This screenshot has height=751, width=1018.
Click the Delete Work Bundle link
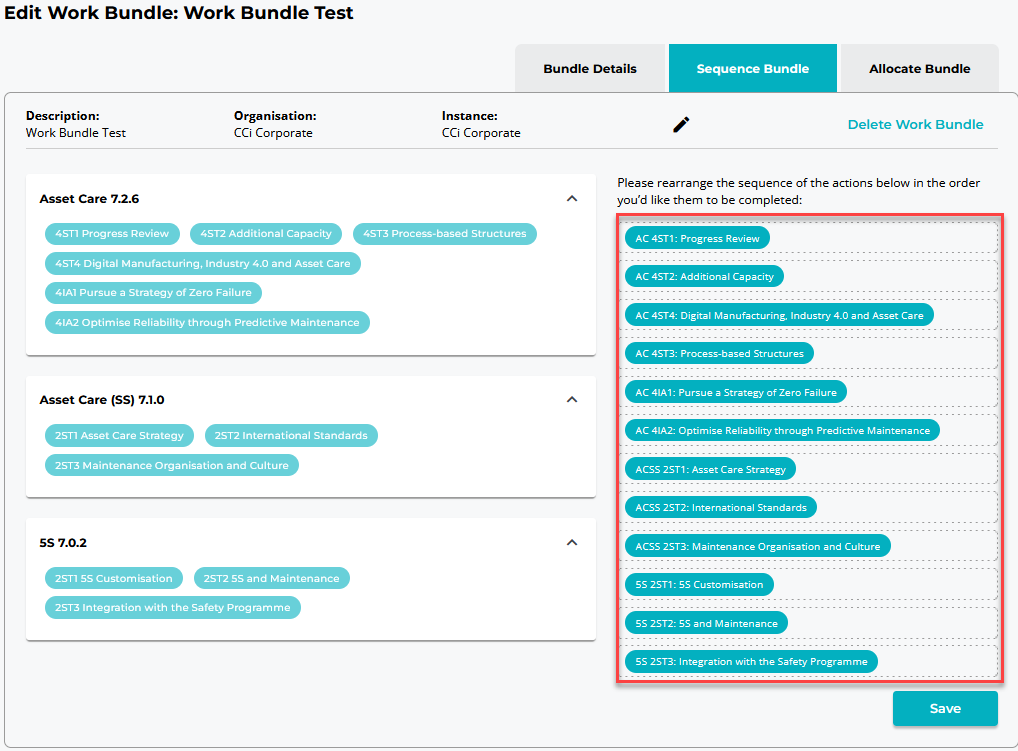coord(915,125)
